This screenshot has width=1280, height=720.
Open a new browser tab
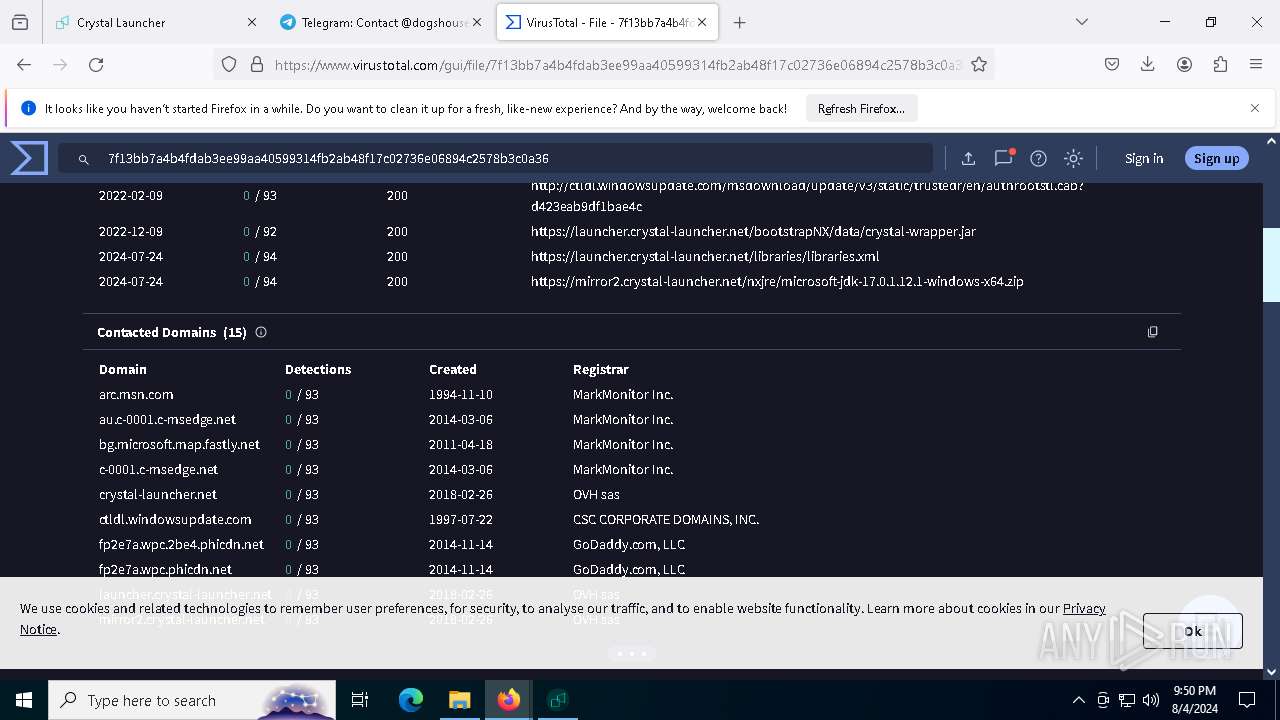tap(739, 22)
